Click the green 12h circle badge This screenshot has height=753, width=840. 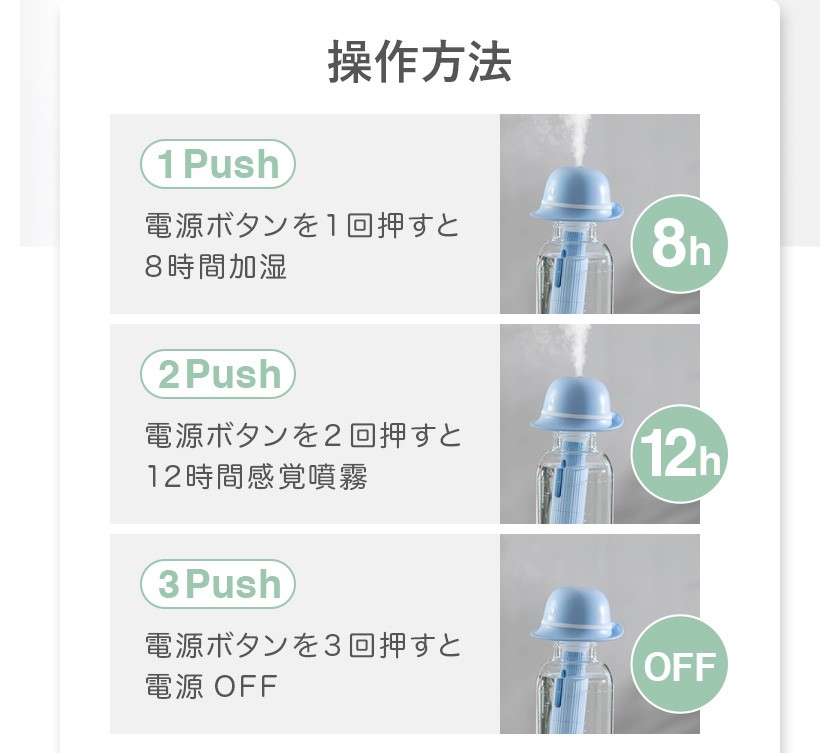coord(679,454)
